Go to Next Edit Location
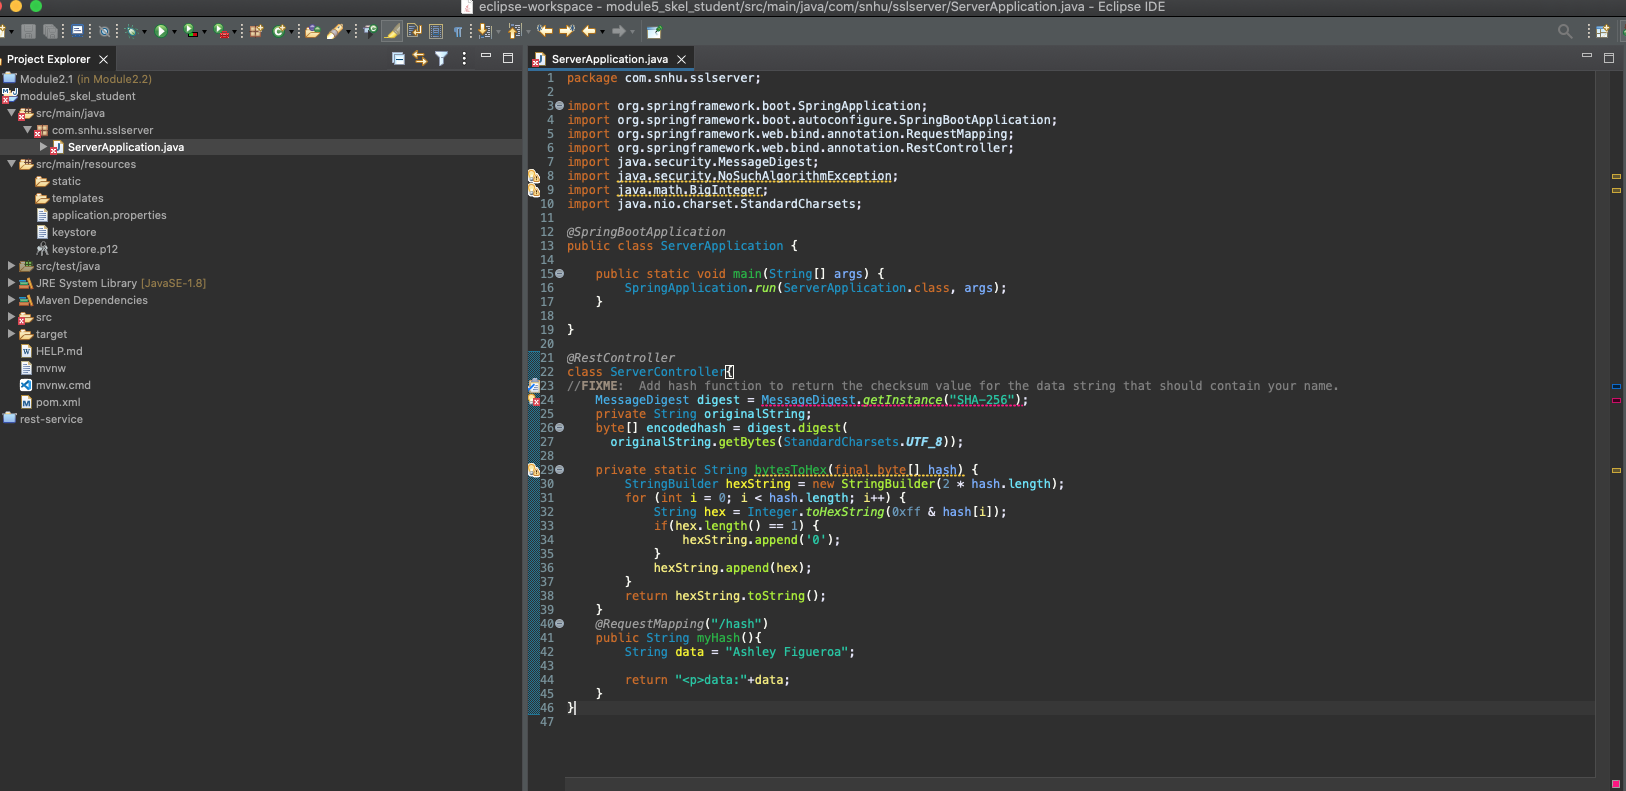 (x=566, y=31)
